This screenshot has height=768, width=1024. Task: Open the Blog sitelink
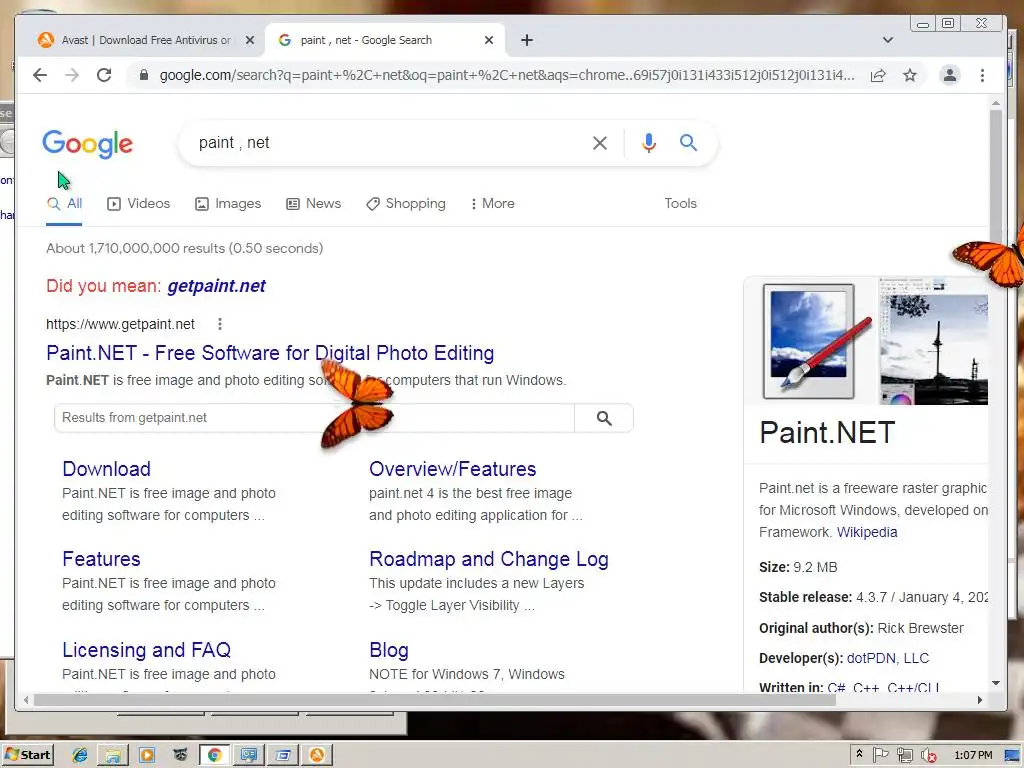click(389, 650)
